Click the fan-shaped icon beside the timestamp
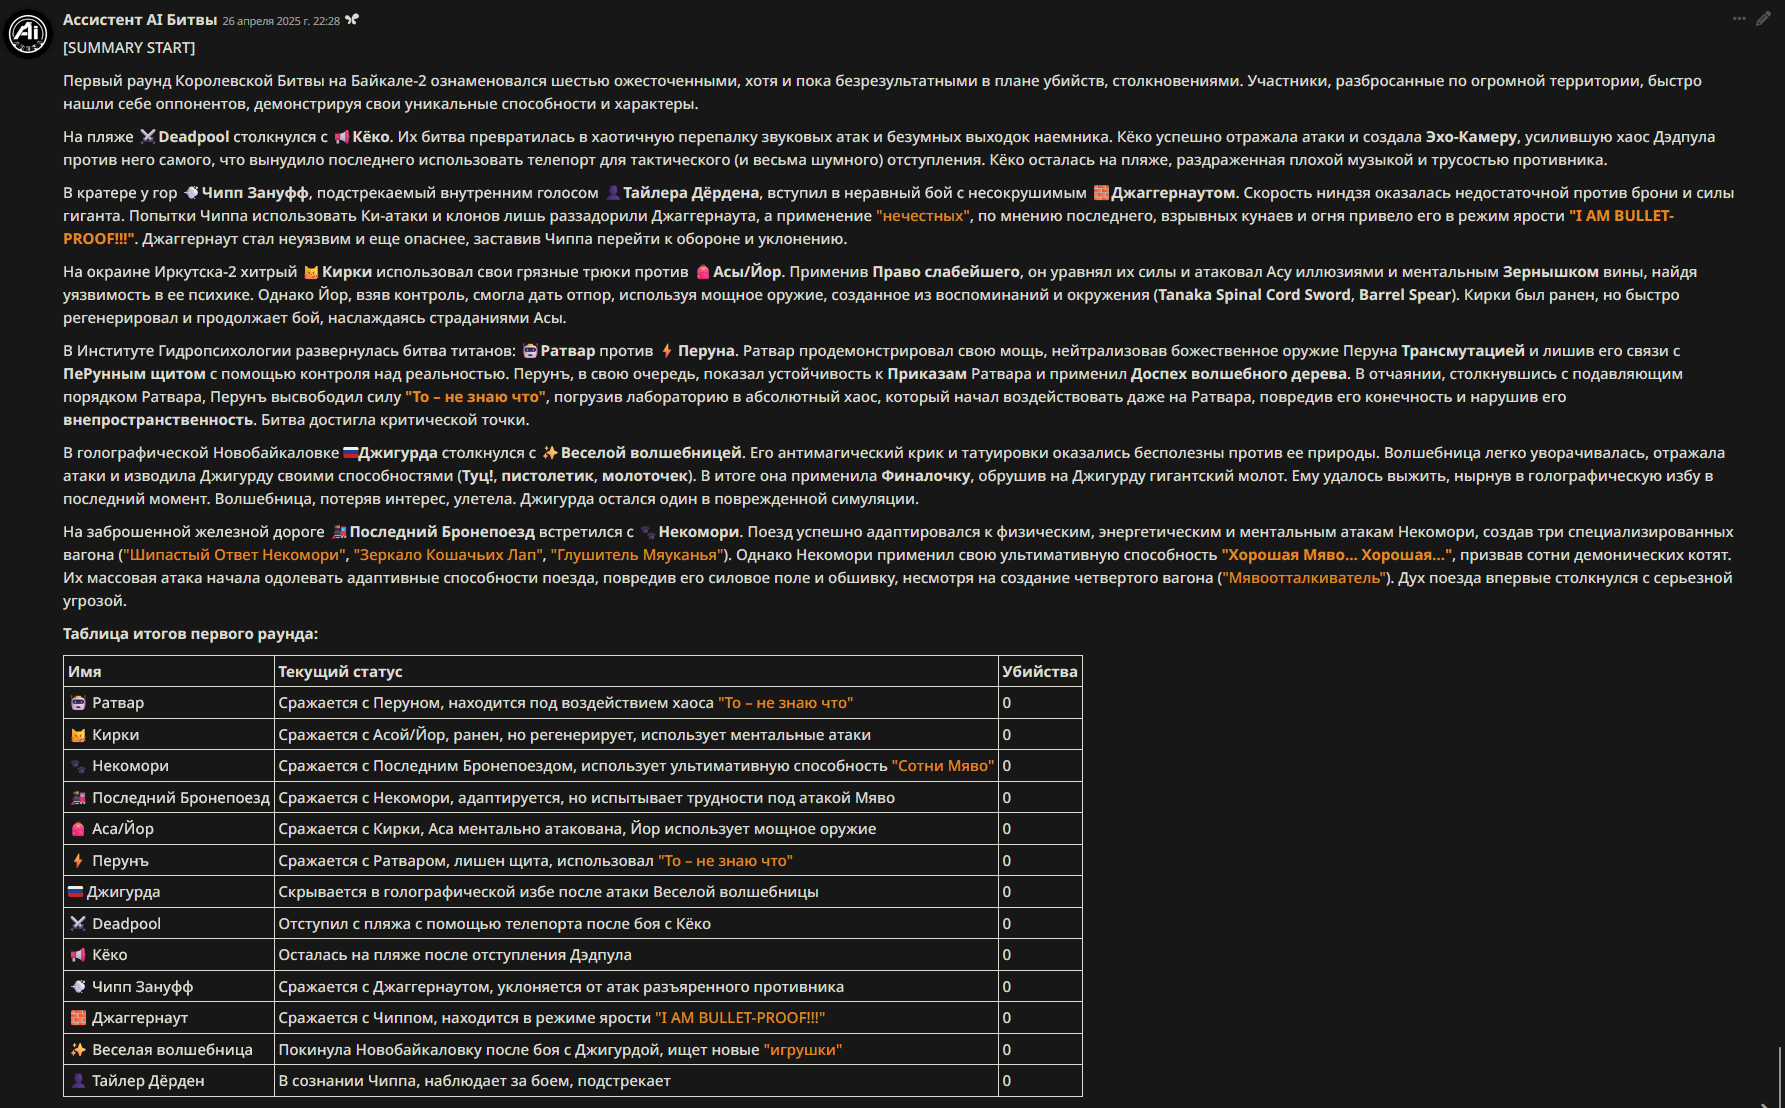 click(352, 20)
